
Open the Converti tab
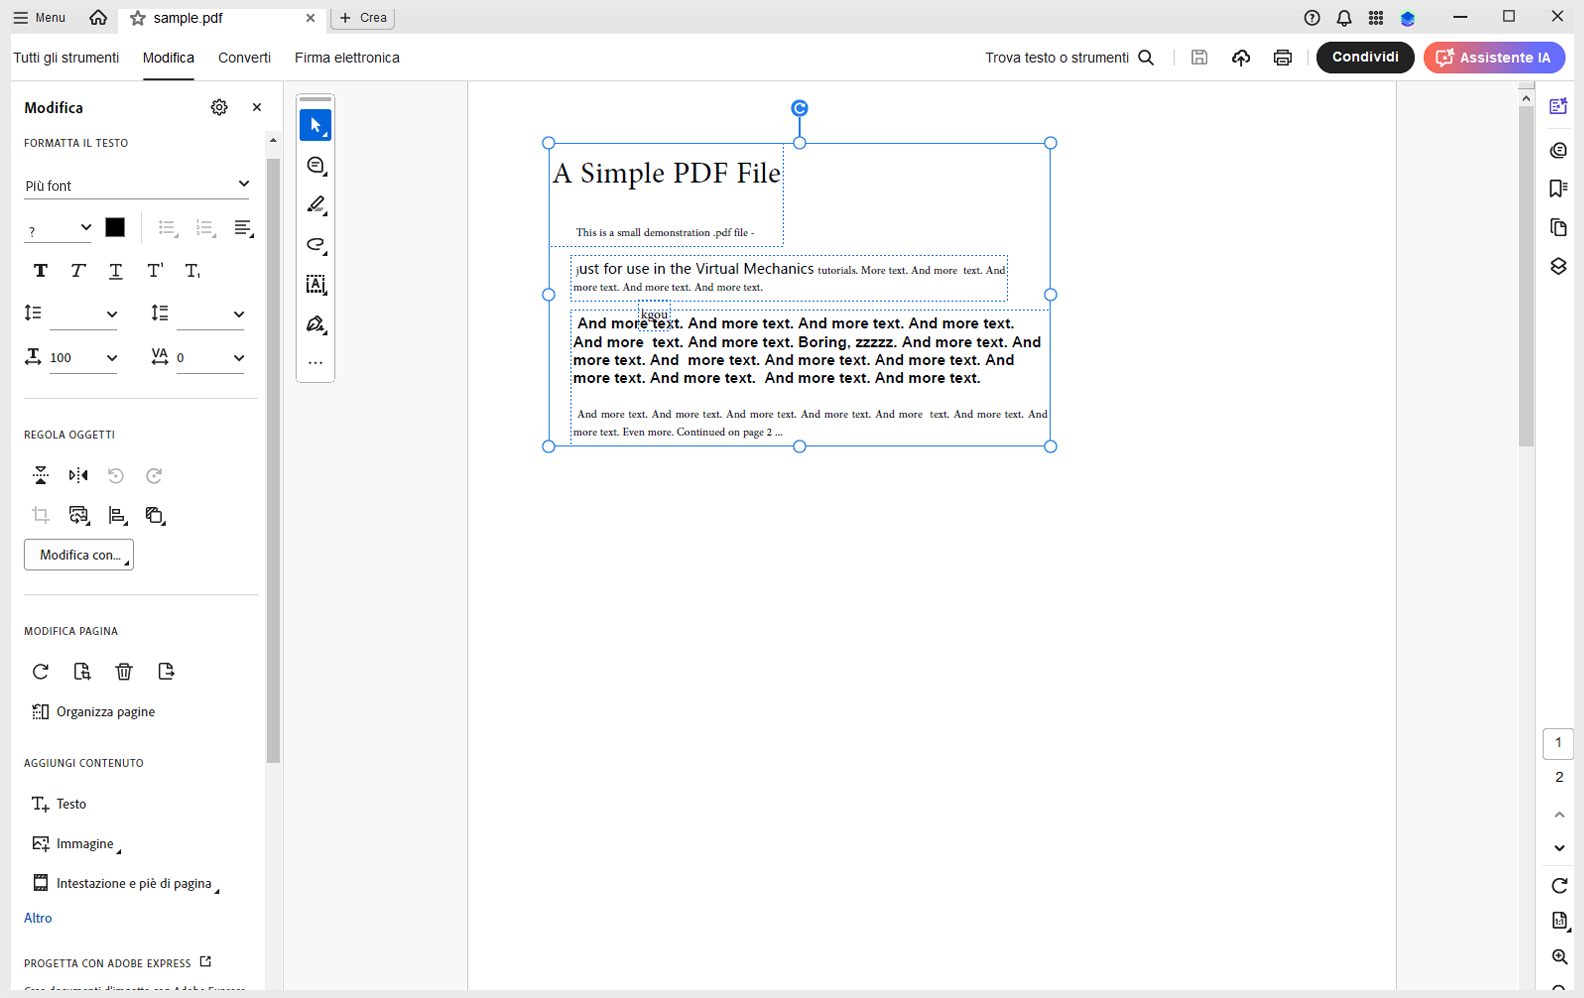tap(244, 58)
